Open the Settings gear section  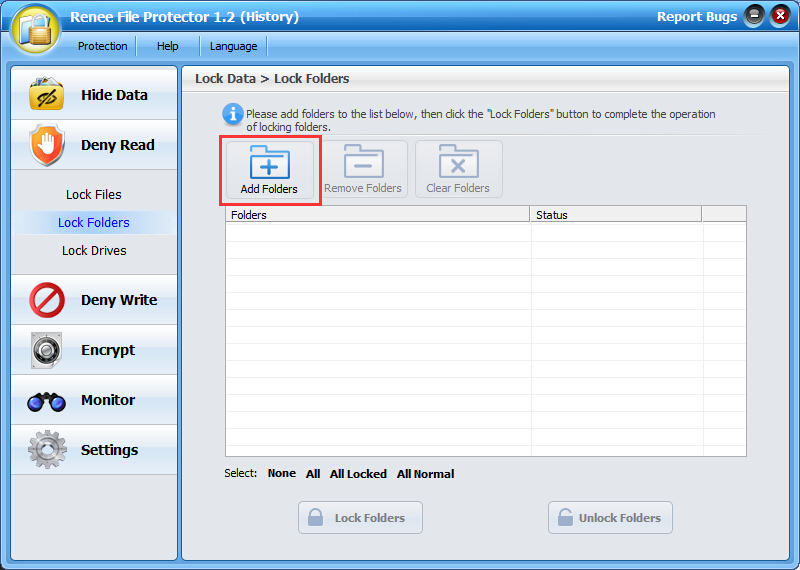tap(94, 450)
